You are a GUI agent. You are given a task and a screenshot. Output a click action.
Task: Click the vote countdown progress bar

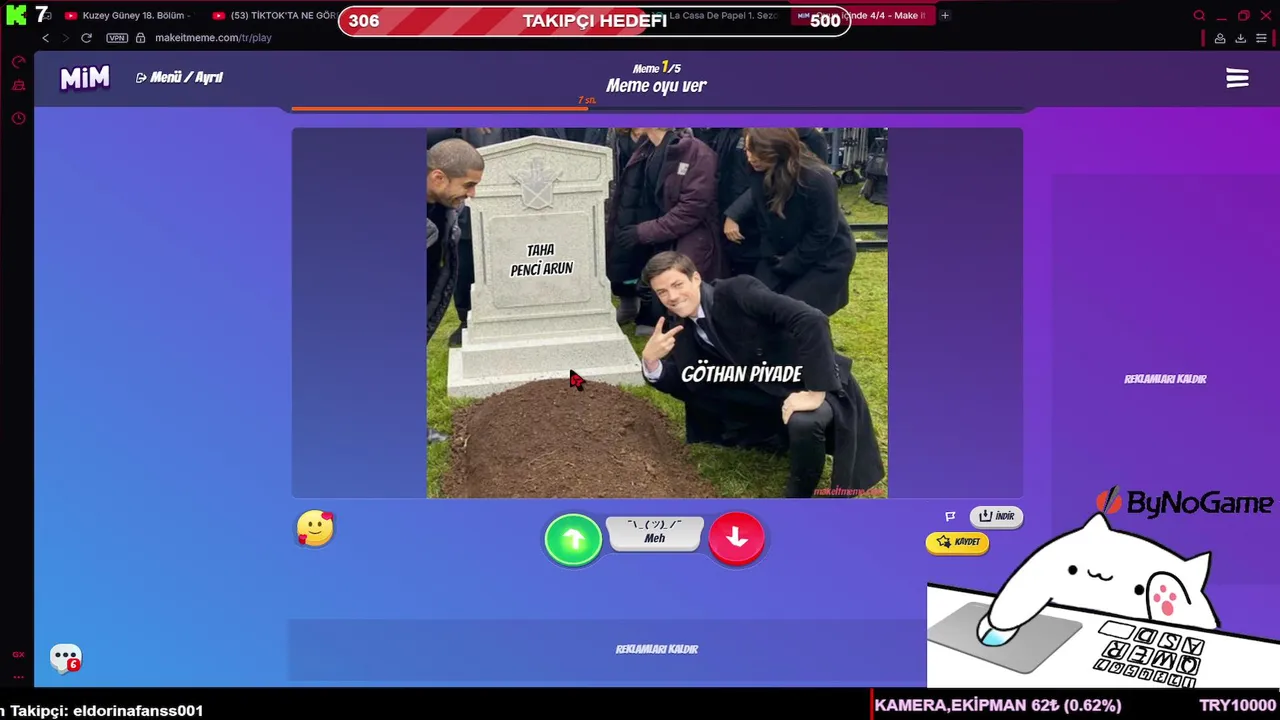(657, 108)
